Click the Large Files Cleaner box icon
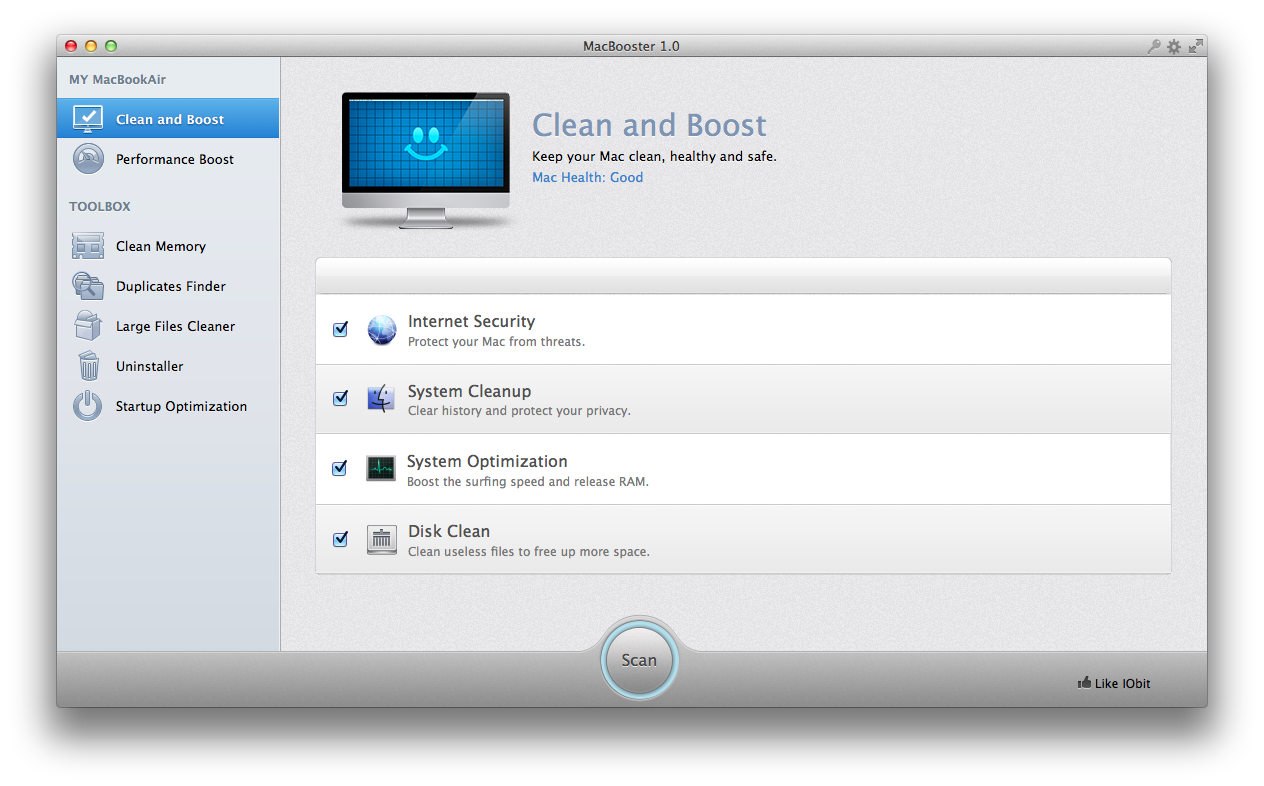Screen dimensions: 1264x786 (x=88, y=326)
